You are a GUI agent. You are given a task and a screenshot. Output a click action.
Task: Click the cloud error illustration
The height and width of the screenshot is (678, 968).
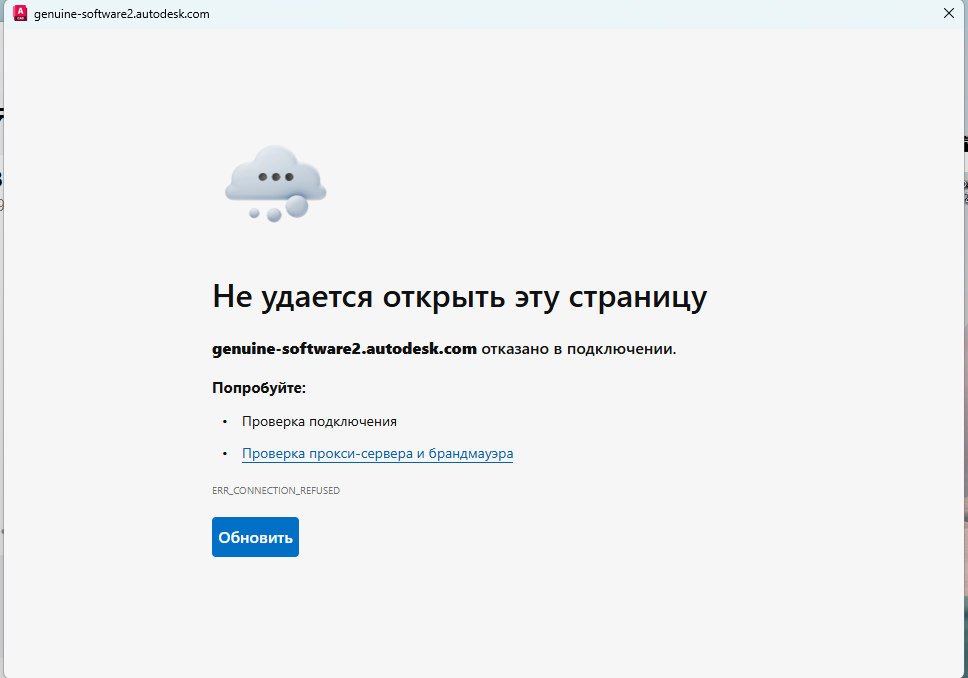[275, 183]
